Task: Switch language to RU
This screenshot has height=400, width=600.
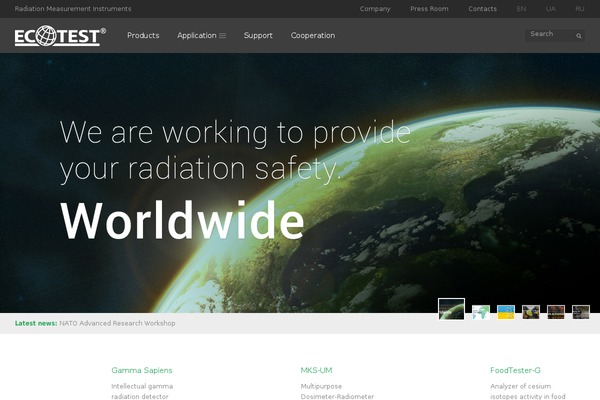Action: click(580, 9)
